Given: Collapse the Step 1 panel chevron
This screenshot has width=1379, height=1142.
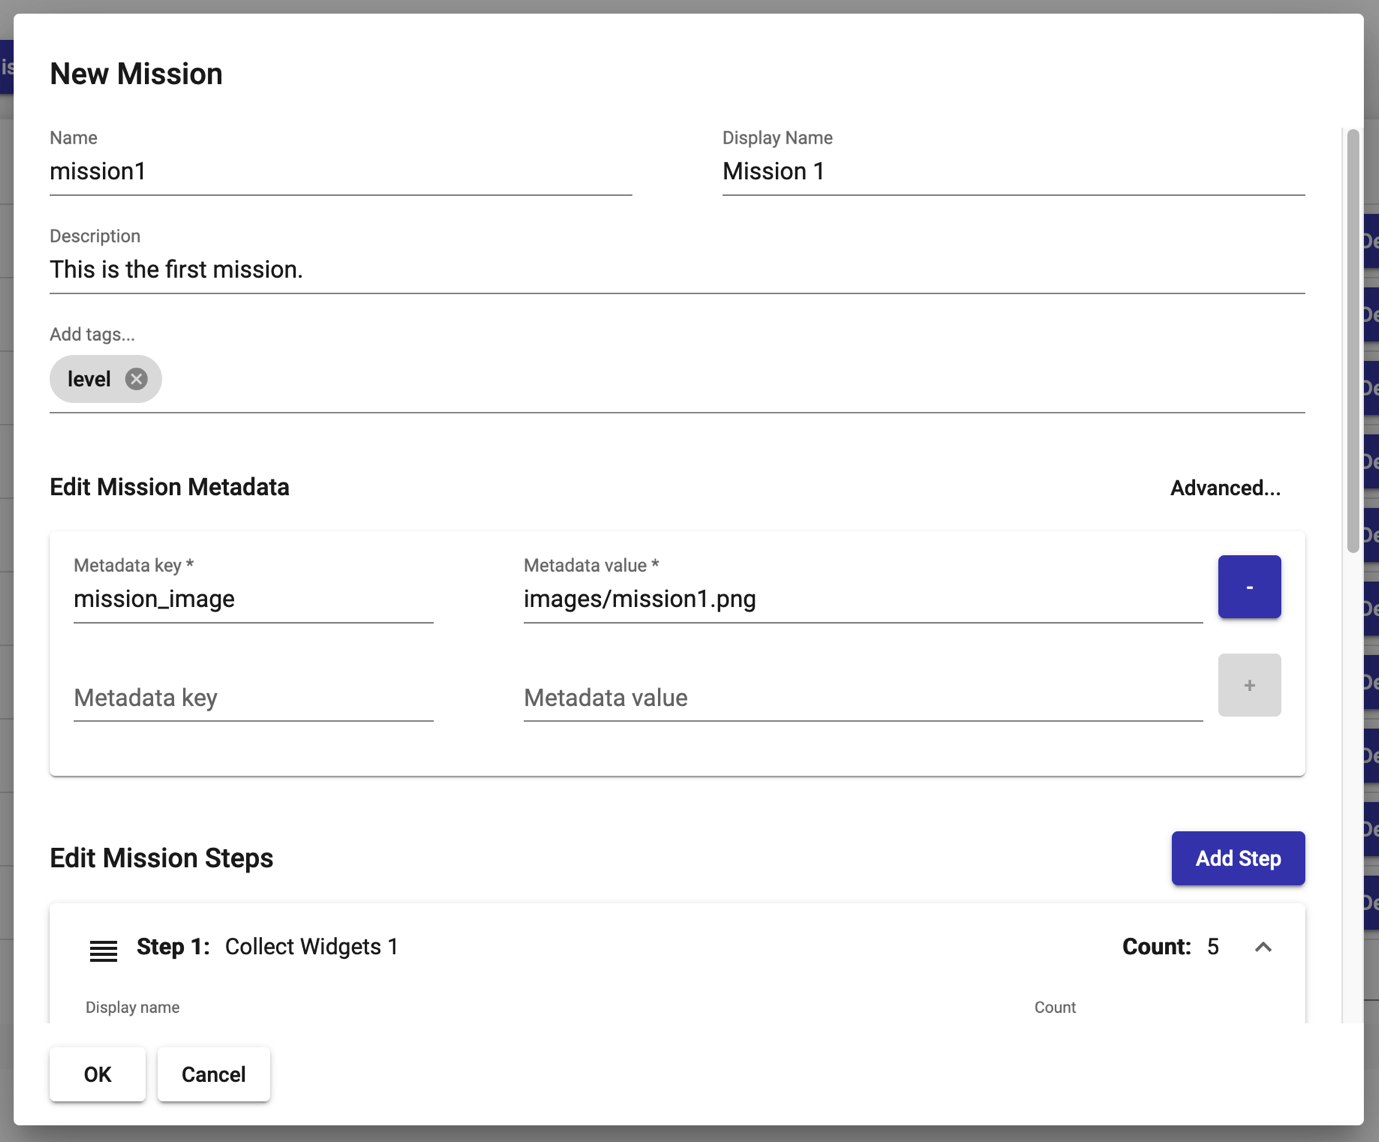Looking at the screenshot, I should [x=1263, y=947].
